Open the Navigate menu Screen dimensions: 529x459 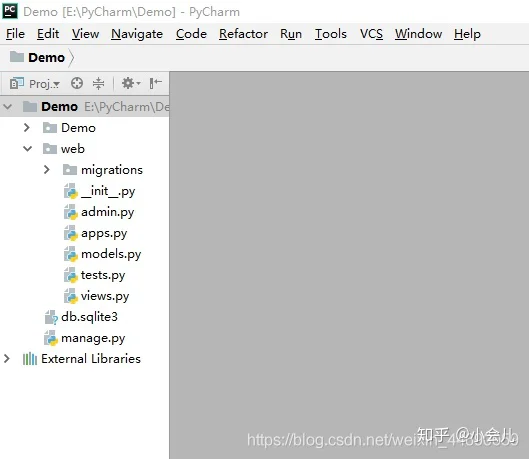pyautogui.click(x=137, y=34)
